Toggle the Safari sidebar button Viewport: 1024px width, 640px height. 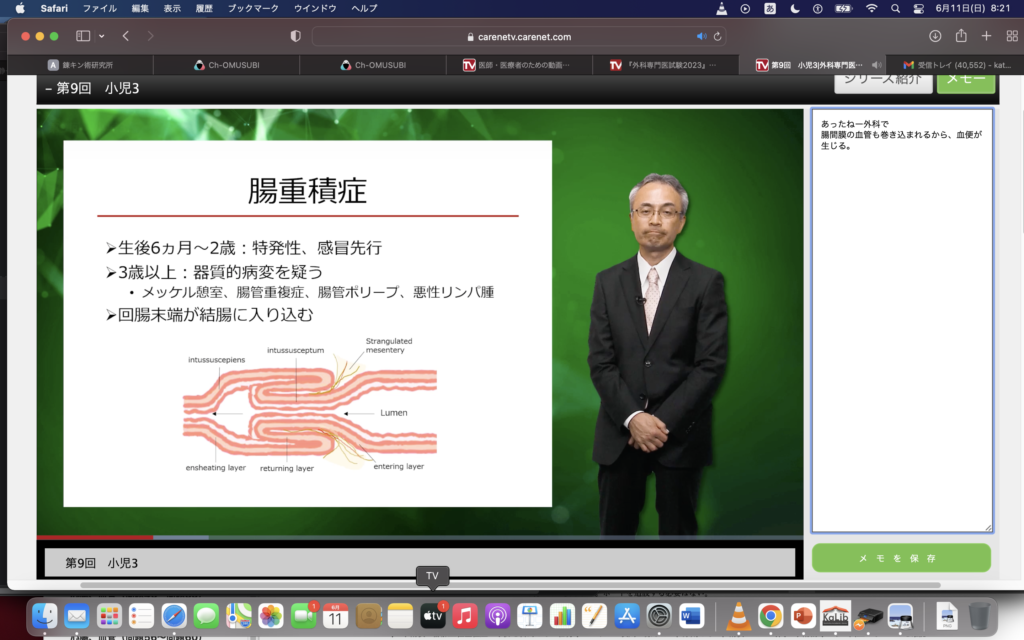click(83, 36)
